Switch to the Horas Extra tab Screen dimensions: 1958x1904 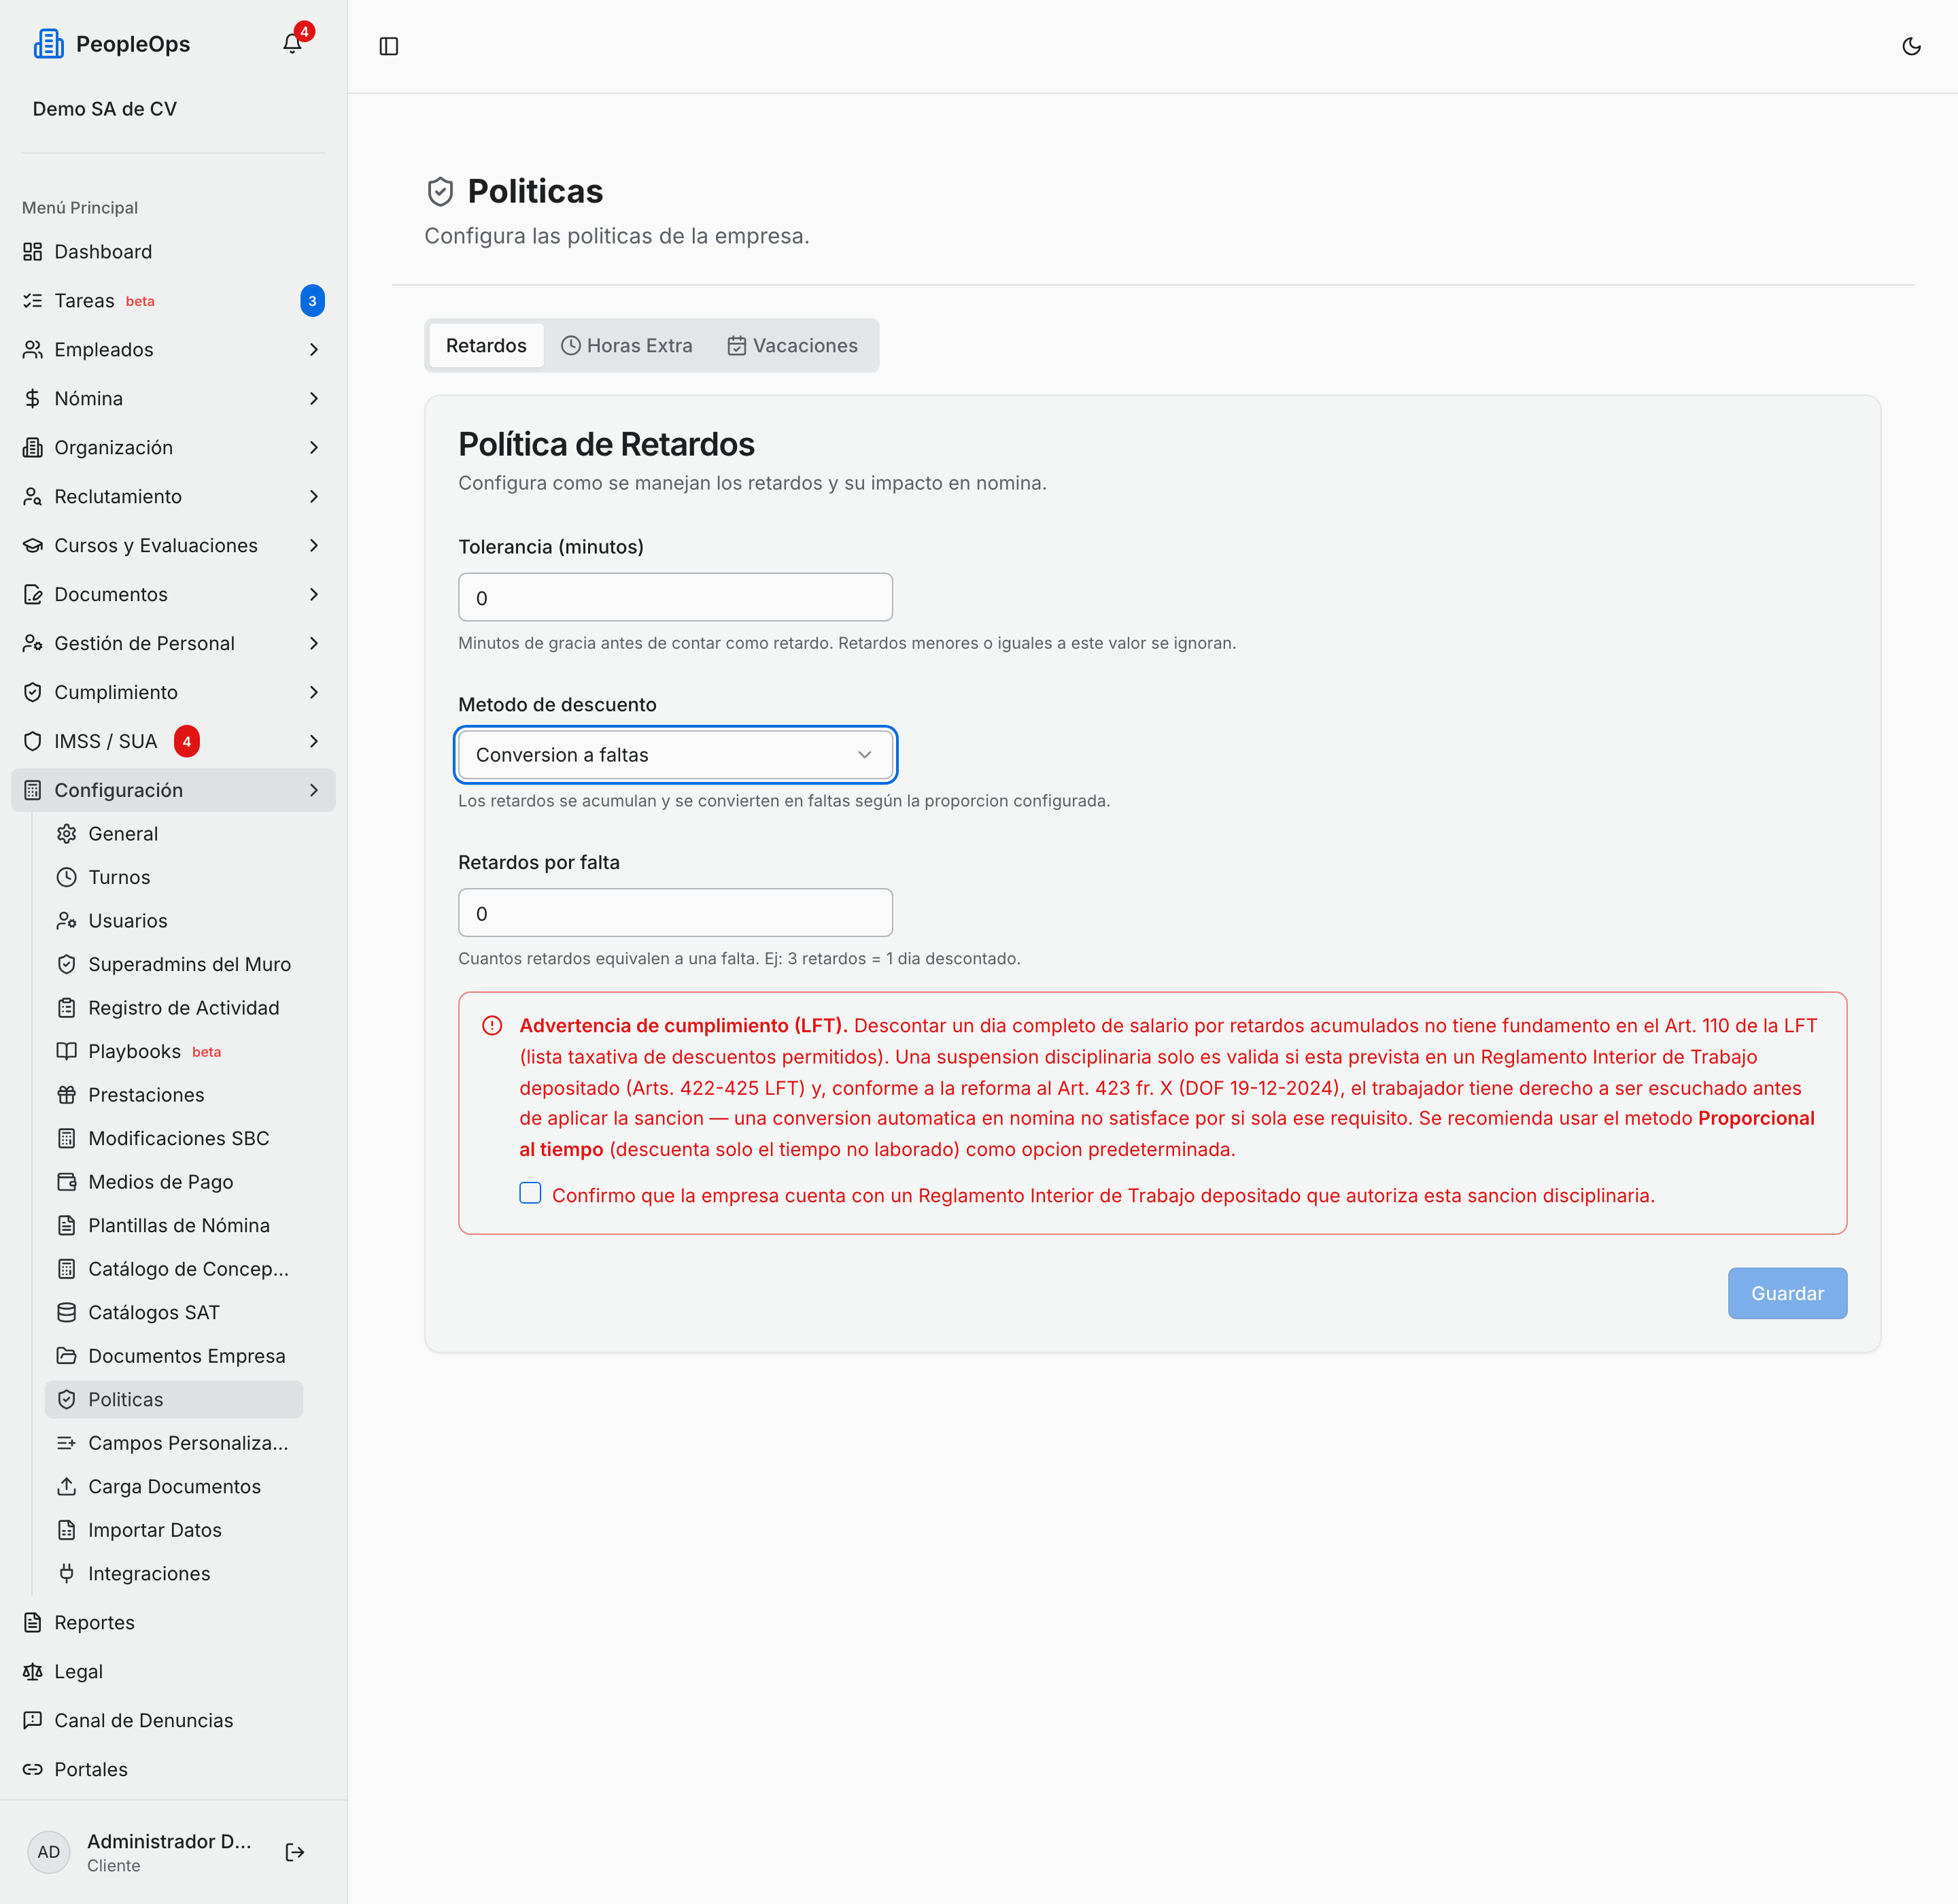coord(627,345)
